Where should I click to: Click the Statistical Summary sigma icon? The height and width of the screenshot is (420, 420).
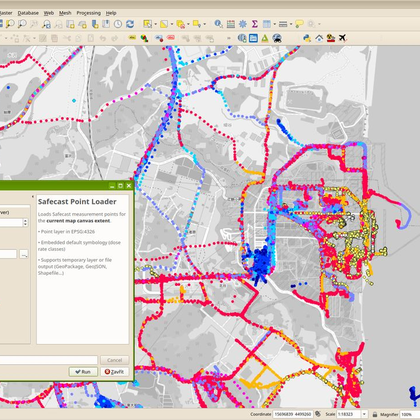click(x=255, y=24)
